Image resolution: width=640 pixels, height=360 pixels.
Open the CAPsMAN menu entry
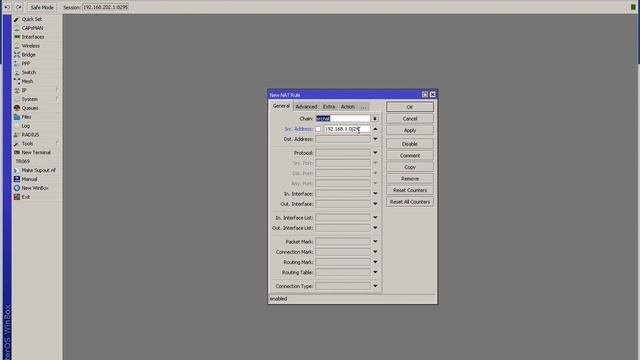coord(32,28)
